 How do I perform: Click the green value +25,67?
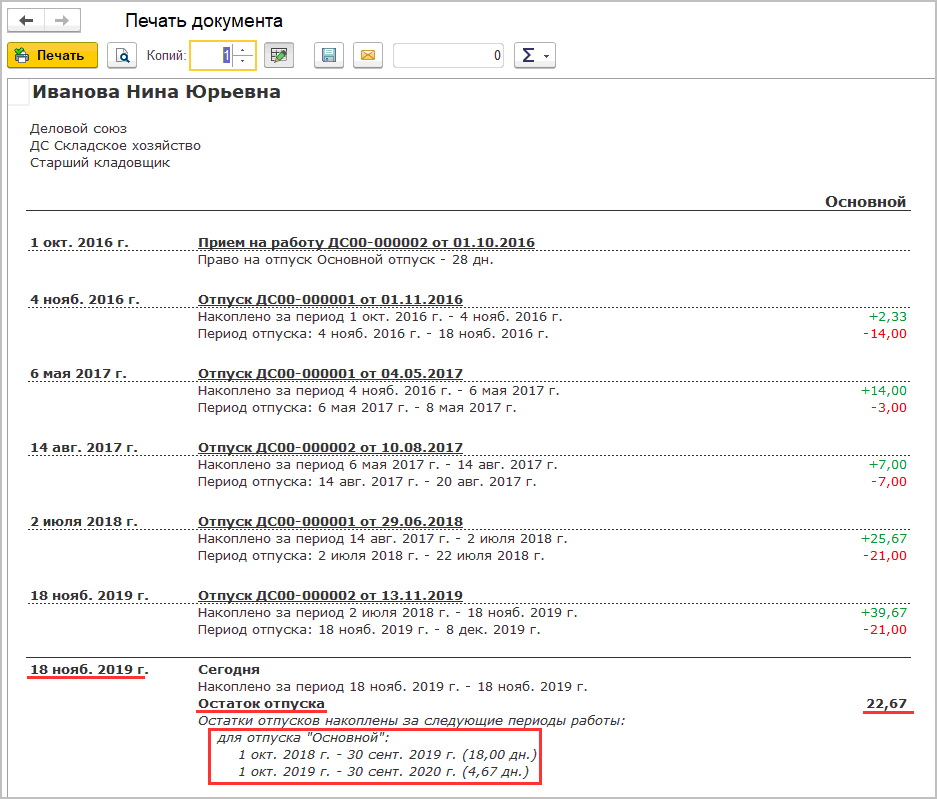pos(884,539)
